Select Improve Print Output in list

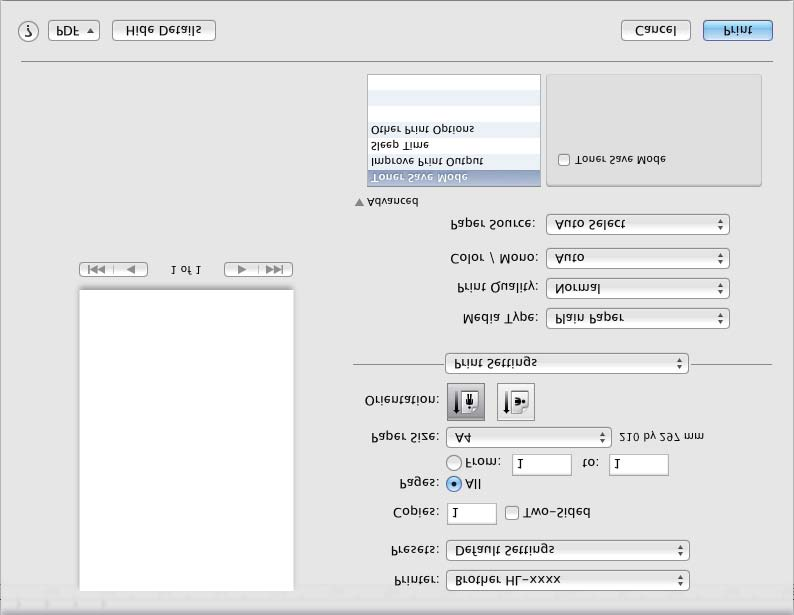tap(454, 161)
